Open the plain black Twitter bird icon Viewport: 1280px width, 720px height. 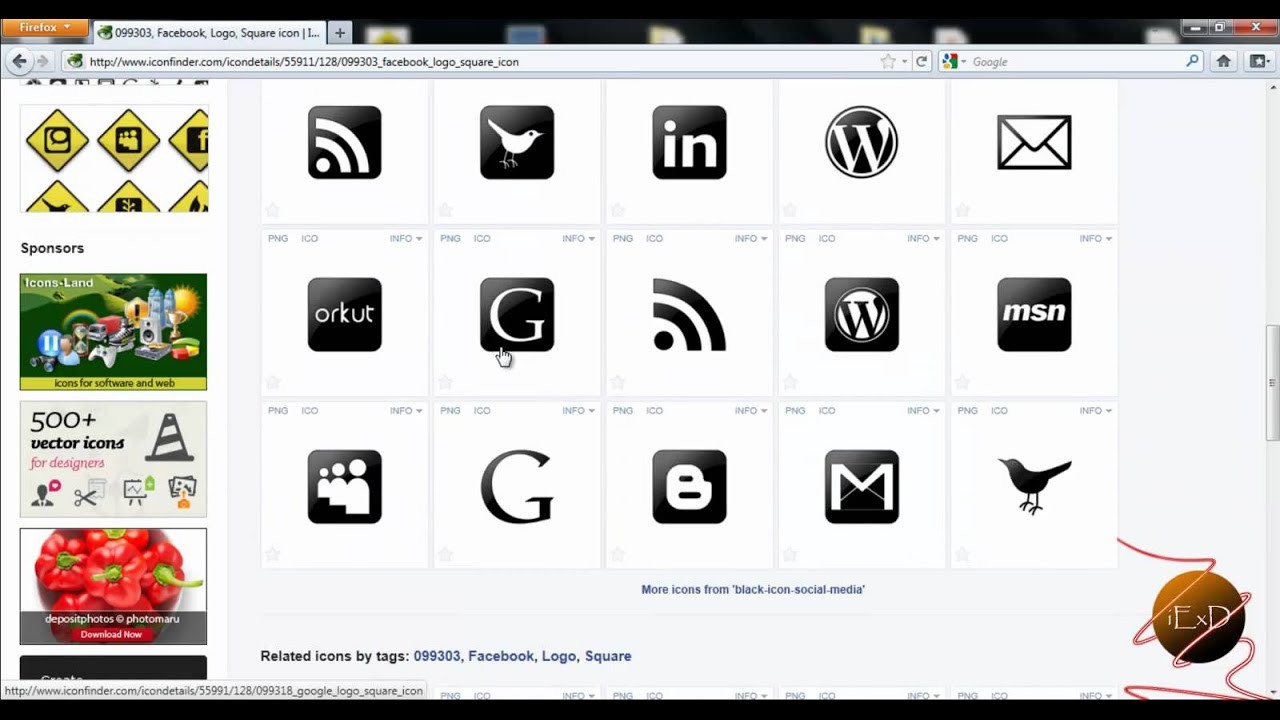pyautogui.click(x=1034, y=486)
